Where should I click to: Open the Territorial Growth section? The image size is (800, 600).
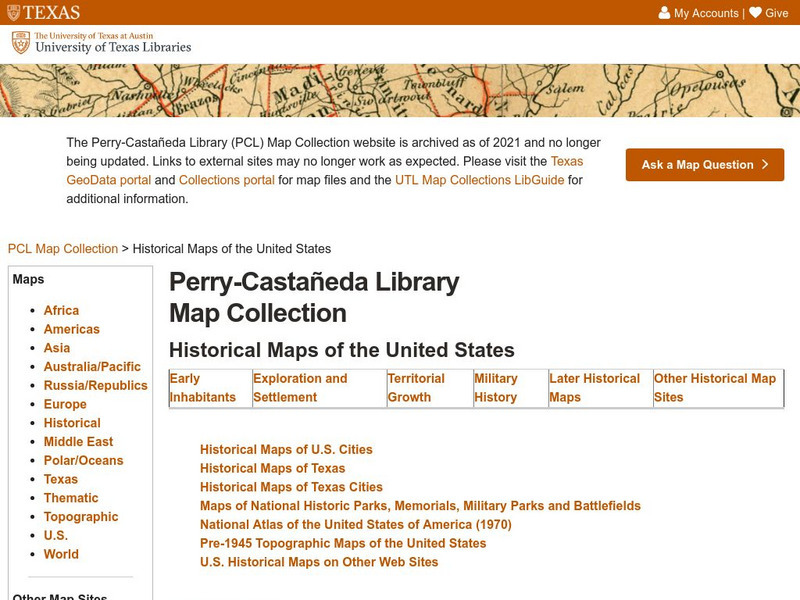pyautogui.click(x=416, y=387)
